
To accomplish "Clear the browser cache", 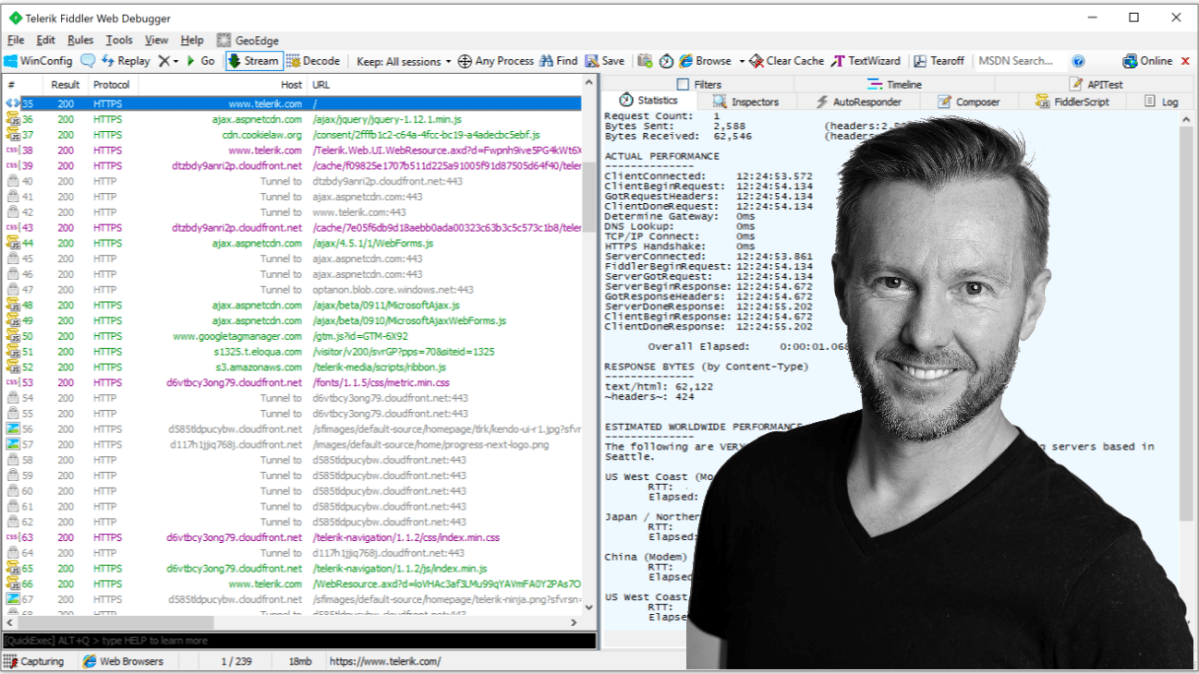I will (x=786, y=60).
